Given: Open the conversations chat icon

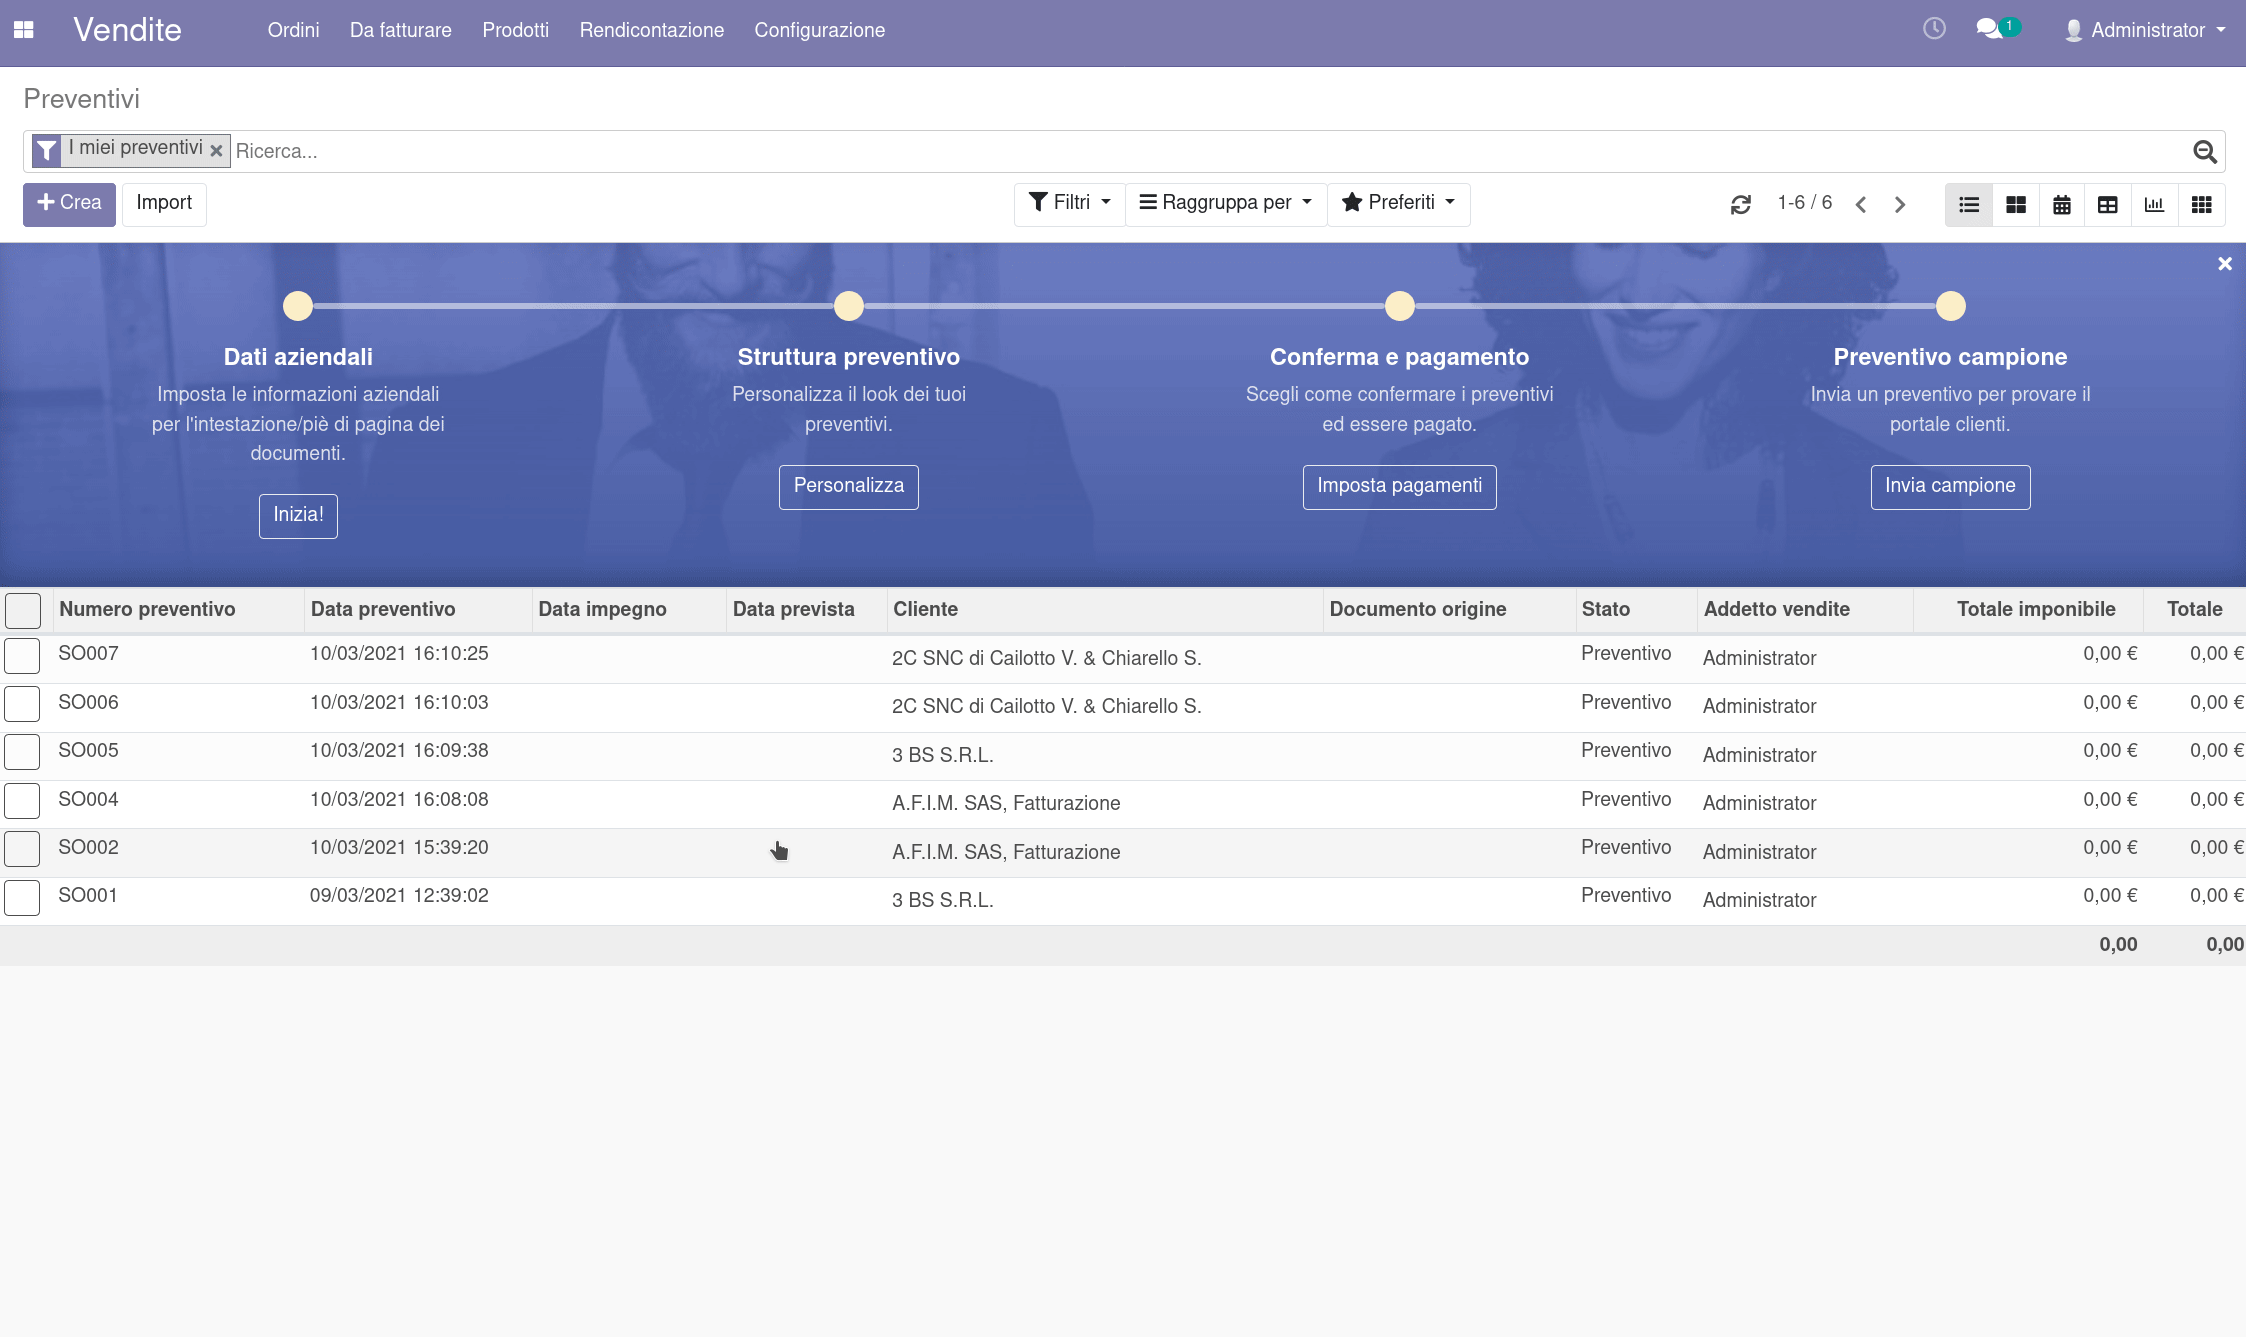Looking at the screenshot, I should pyautogui.click(x=1990, y=29).
